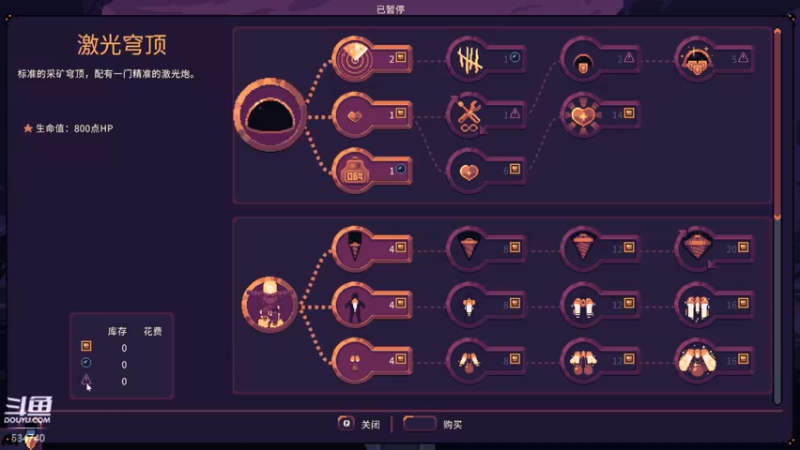Viewport: 800px width, 450px height.
Task: Select the twin jetpack upgrade costing 12
Action: pos(600,305)
